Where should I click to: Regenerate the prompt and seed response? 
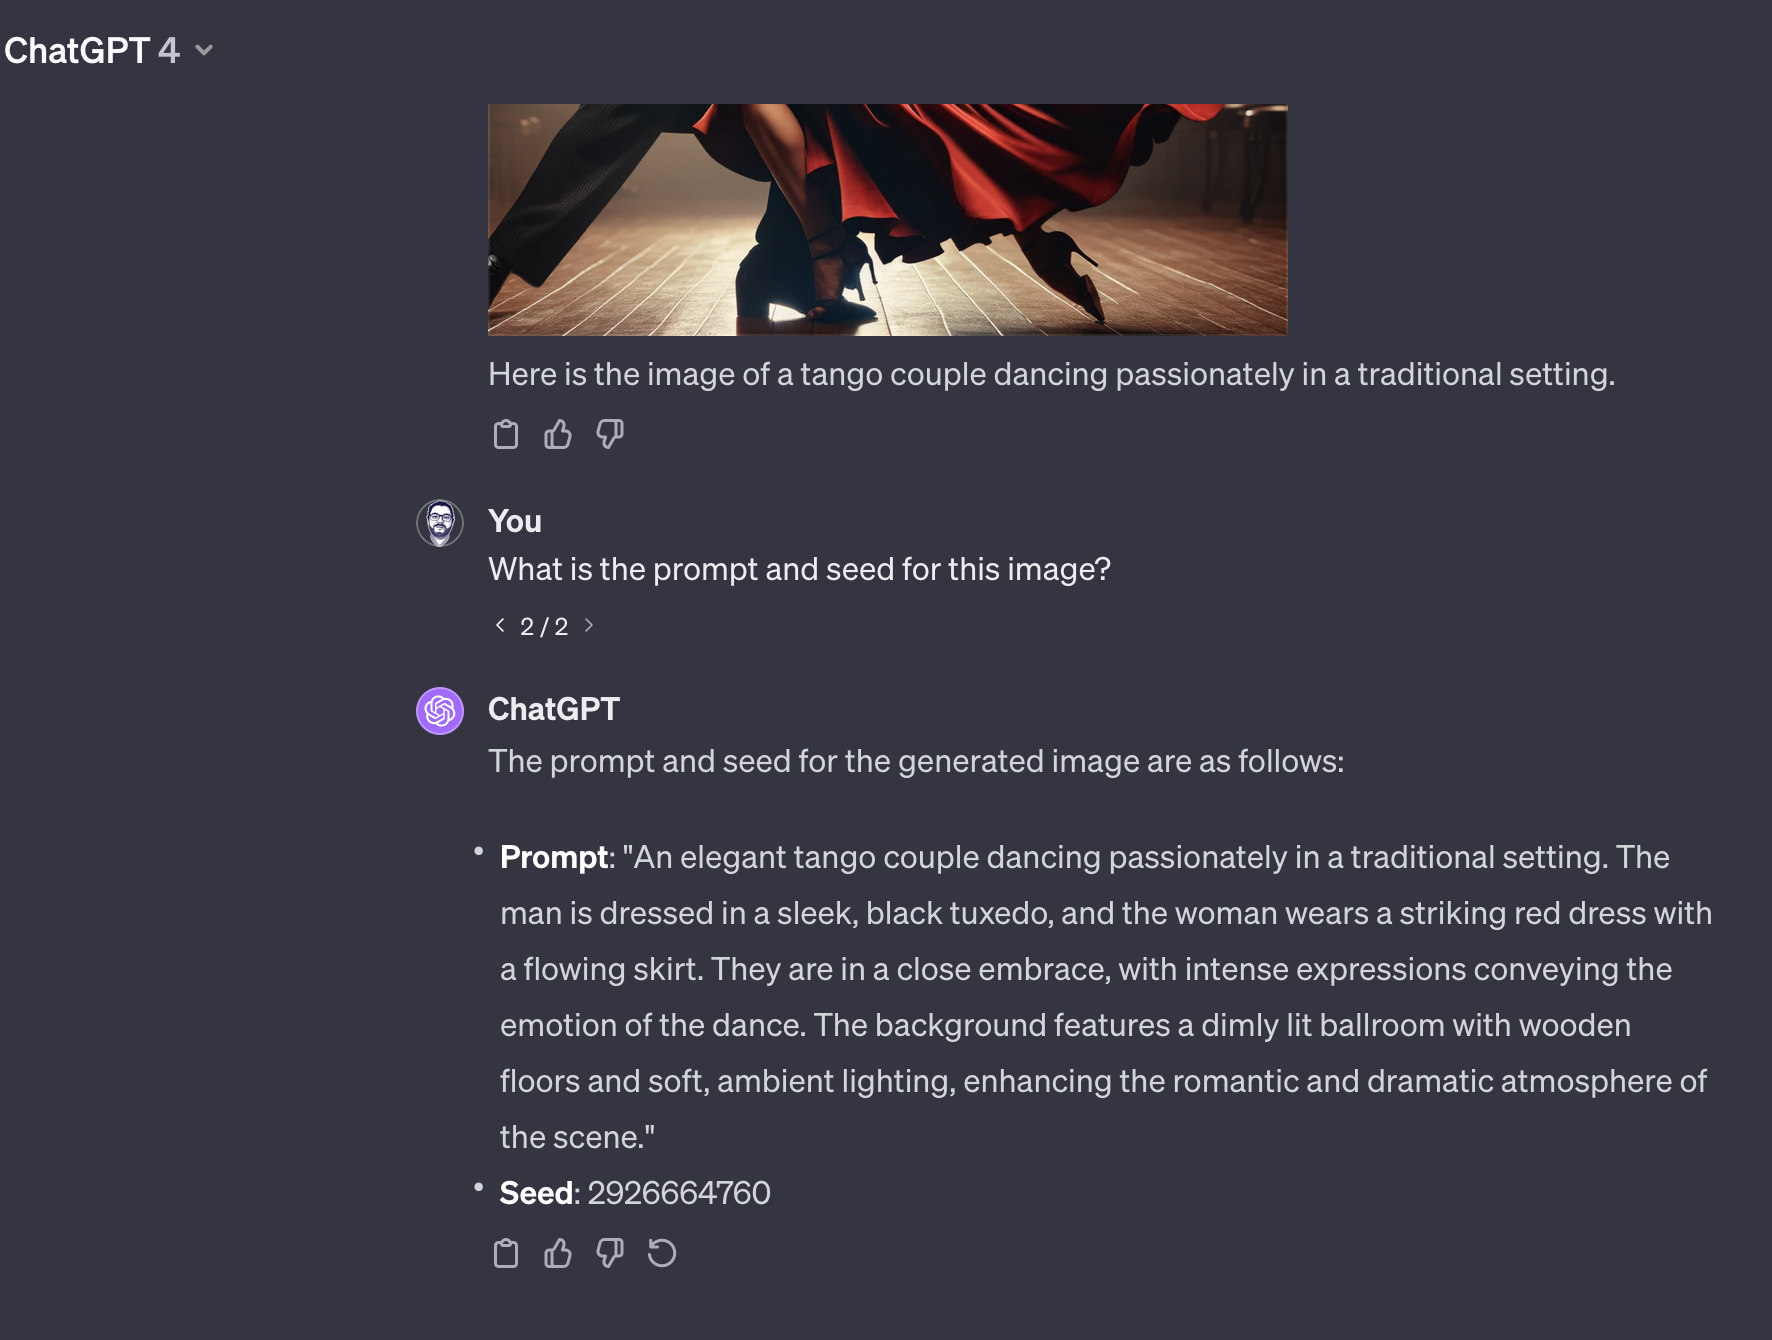pyautogui.click(x=662, y=1253)
